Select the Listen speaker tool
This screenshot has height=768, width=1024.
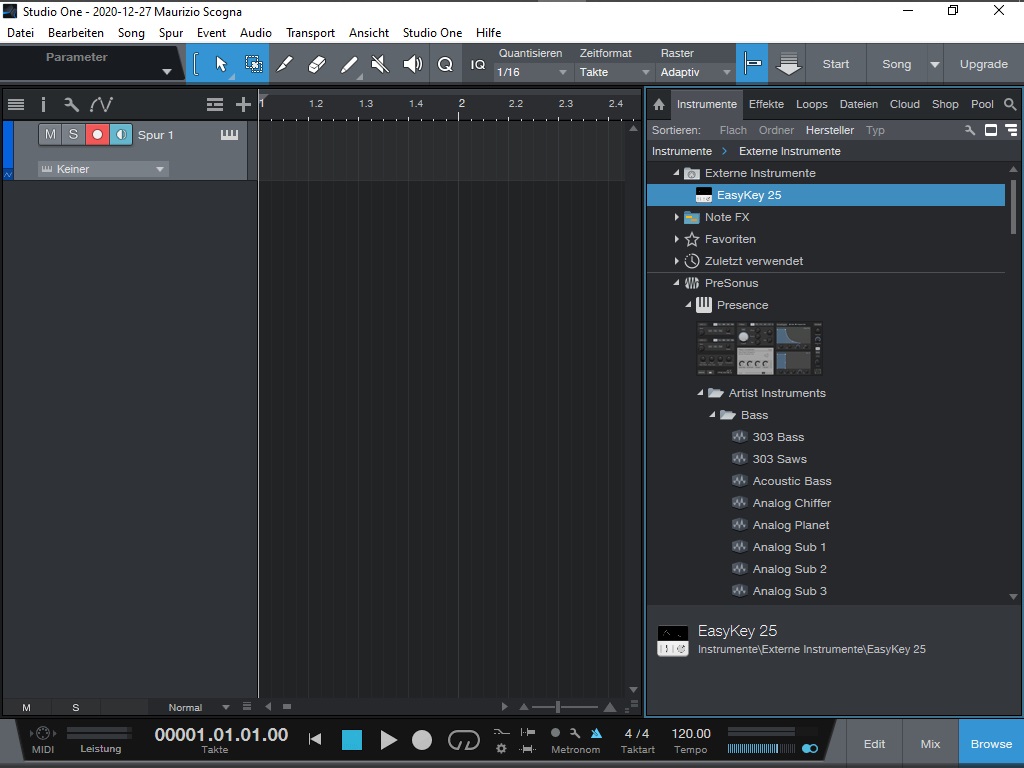(x=413, y=64)
